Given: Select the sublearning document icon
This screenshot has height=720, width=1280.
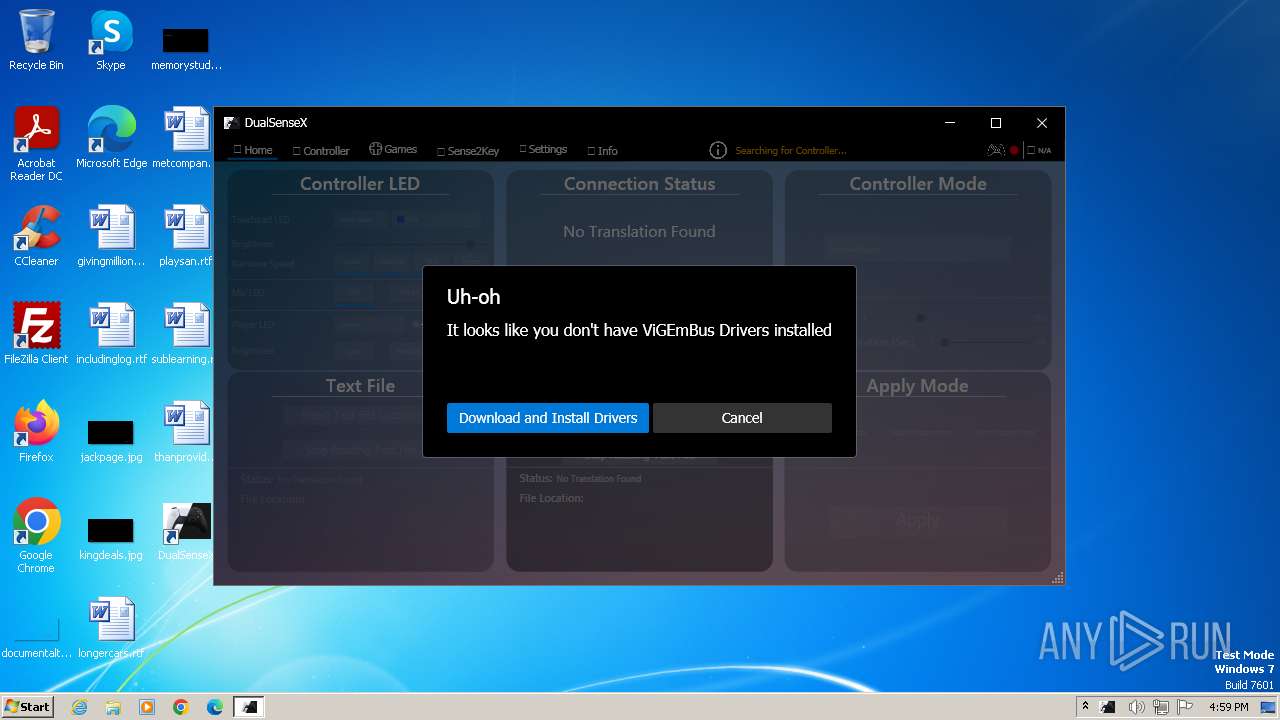Looking at the screenshot, I should pos(186,334).
